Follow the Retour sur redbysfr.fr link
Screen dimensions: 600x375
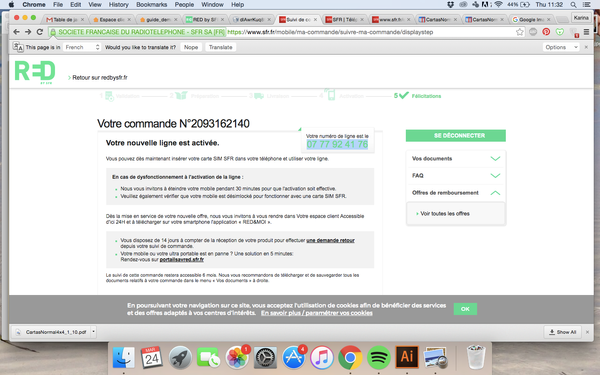[x=99, y=77]
